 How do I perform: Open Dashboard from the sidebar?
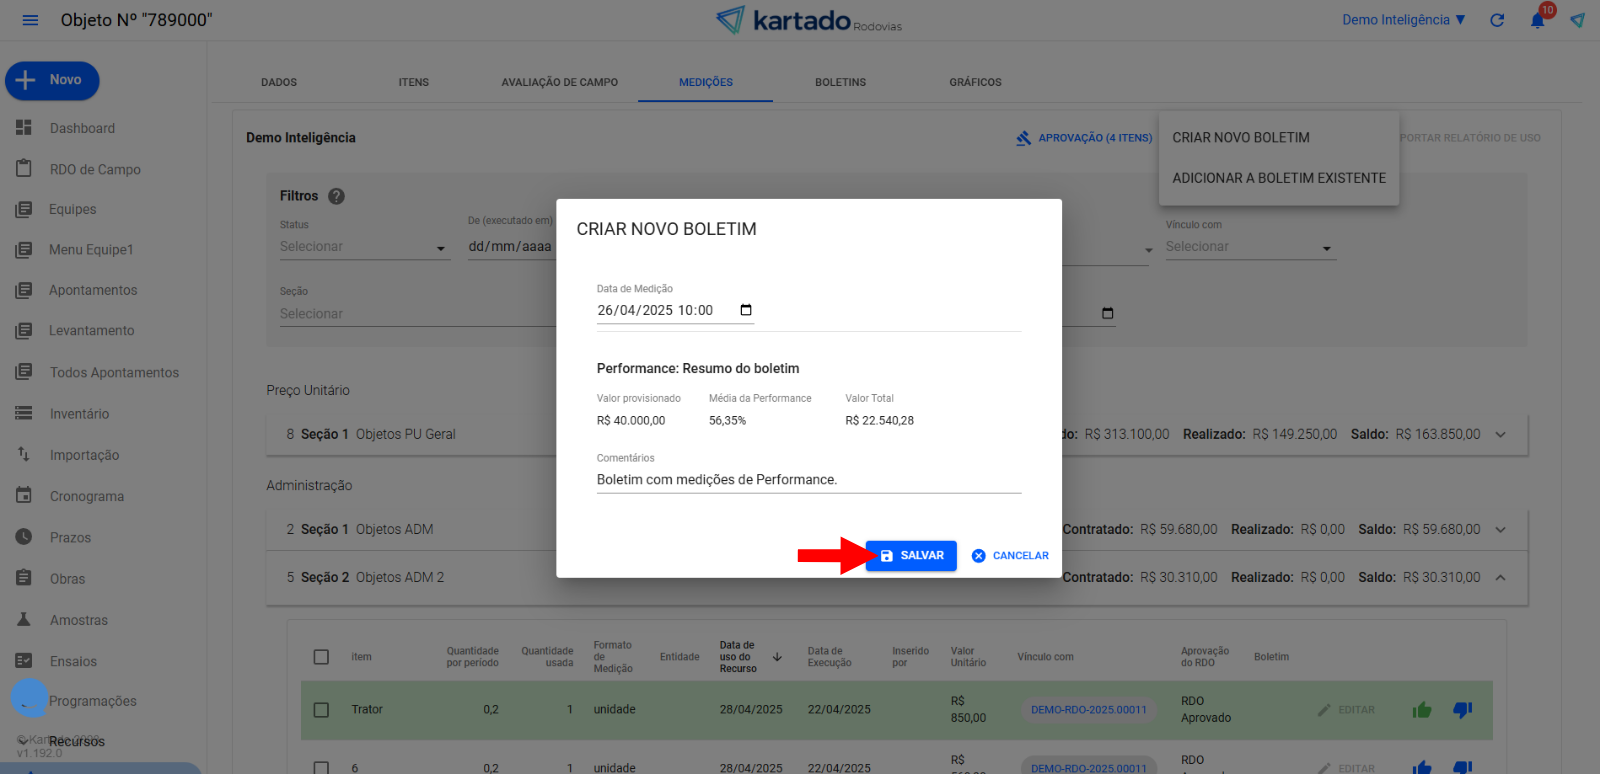[82, 128]
